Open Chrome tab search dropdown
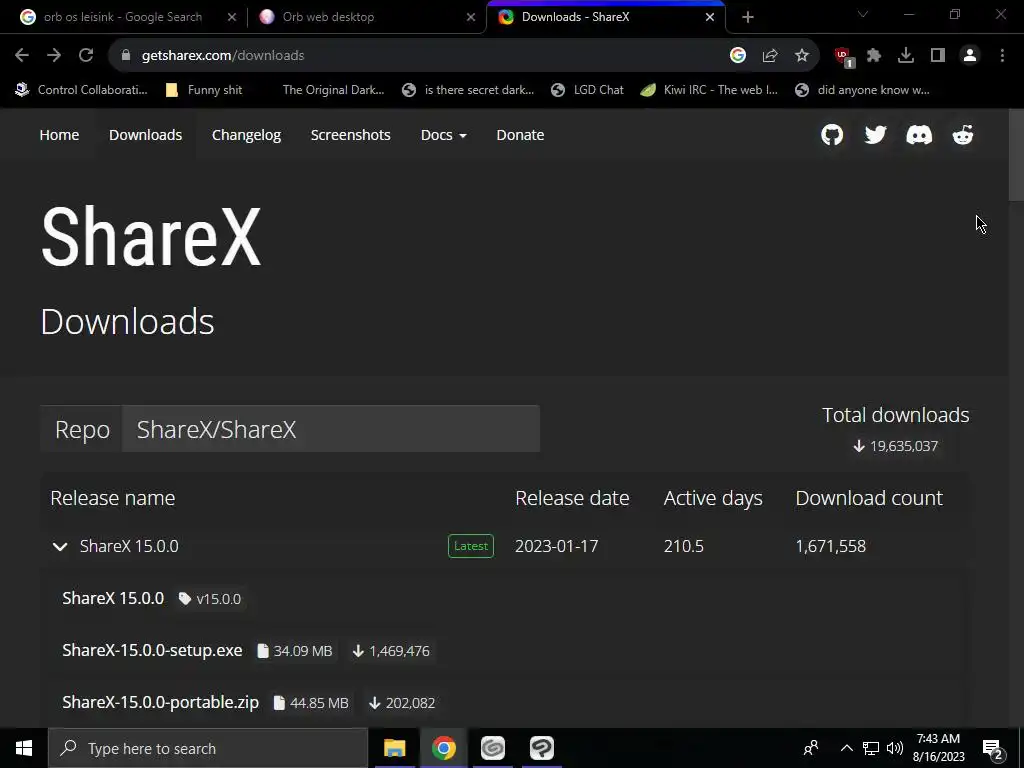This screenshot has width=1024, height=768. (x=863, y=14)
